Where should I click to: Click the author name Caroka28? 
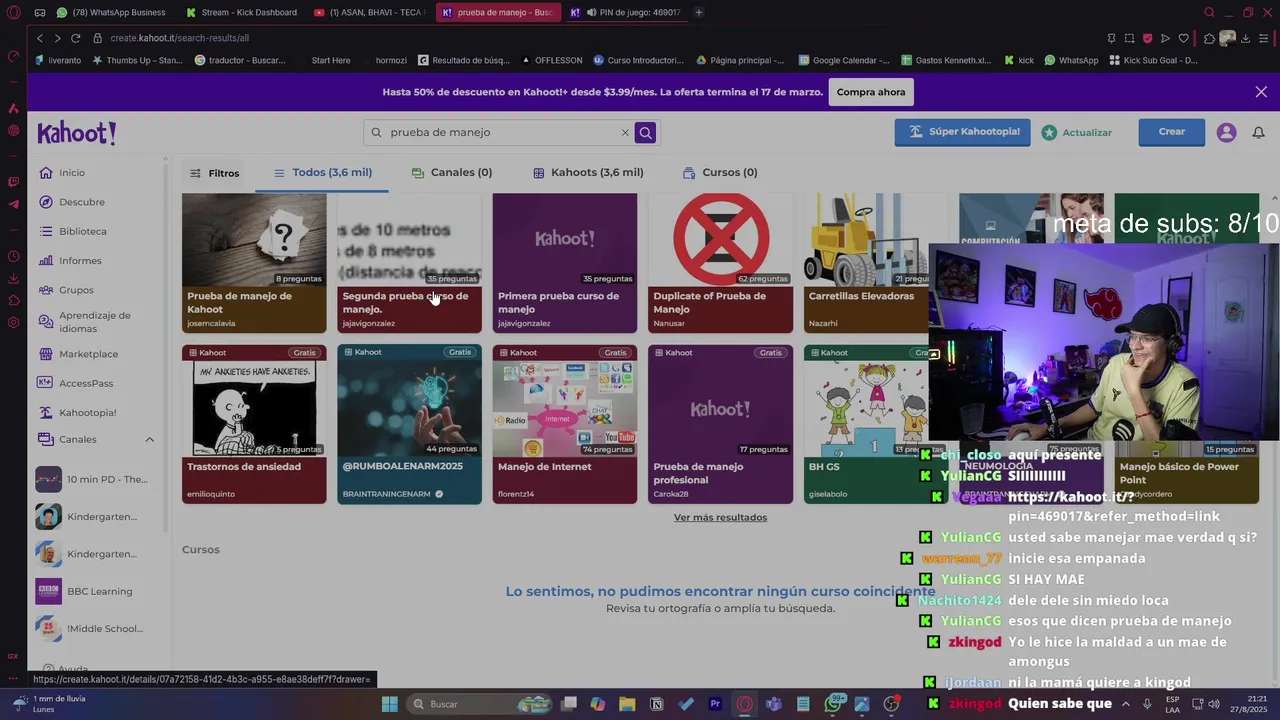671,494
